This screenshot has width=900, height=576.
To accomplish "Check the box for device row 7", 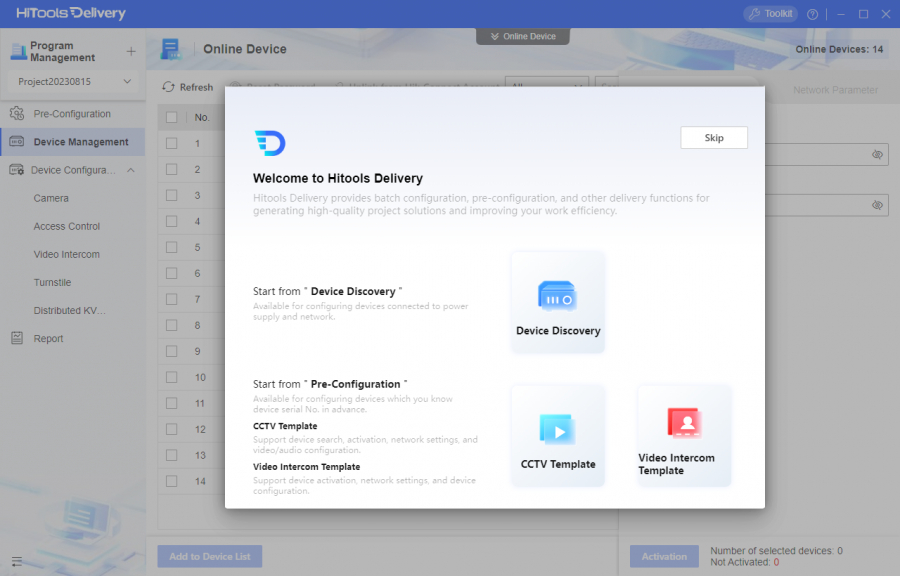I will coord(172,299).
